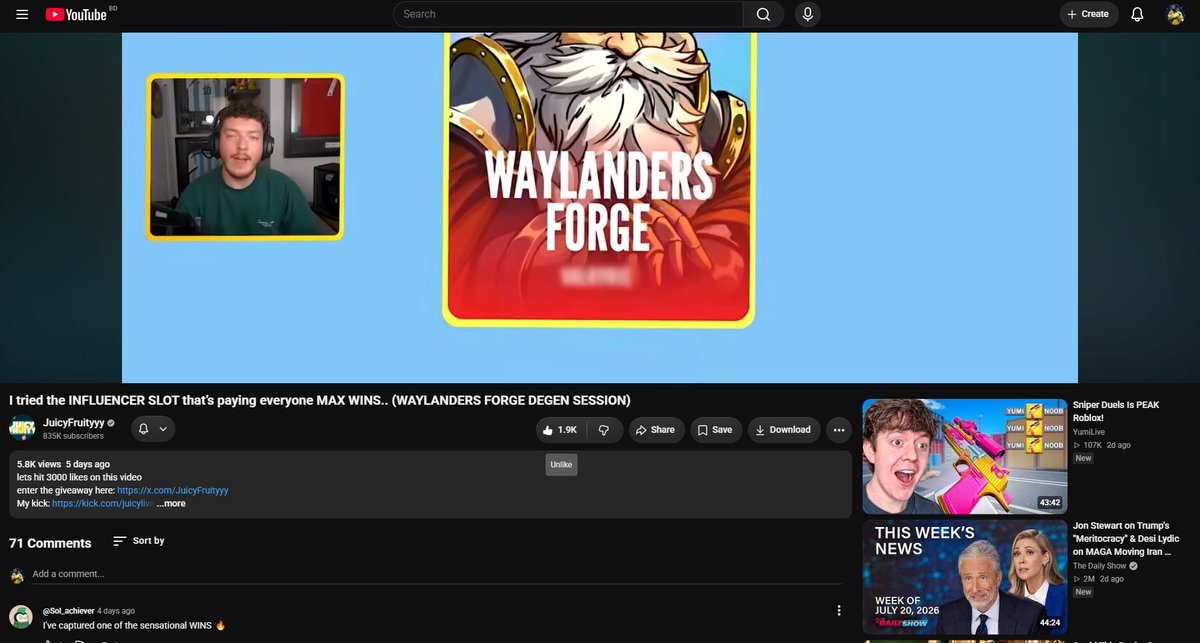Open @Sol_achiever username link

click(x=68, y=610)
